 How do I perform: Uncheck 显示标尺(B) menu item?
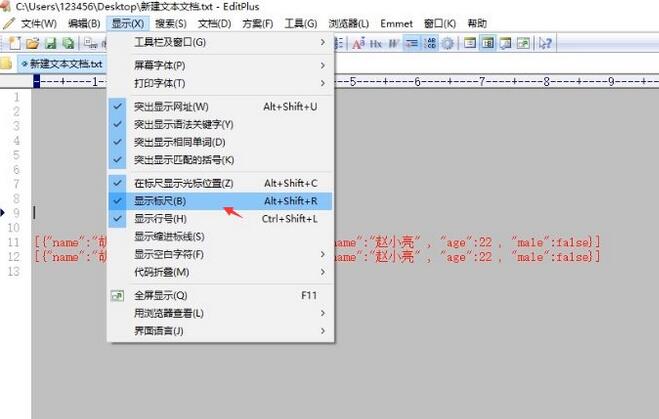(221, 201)
